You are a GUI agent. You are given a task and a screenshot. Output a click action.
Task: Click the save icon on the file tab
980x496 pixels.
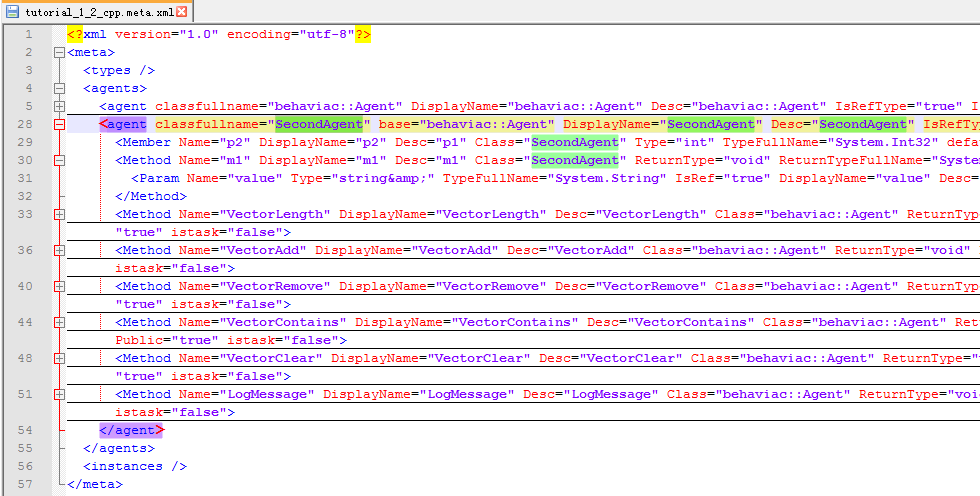13,11
